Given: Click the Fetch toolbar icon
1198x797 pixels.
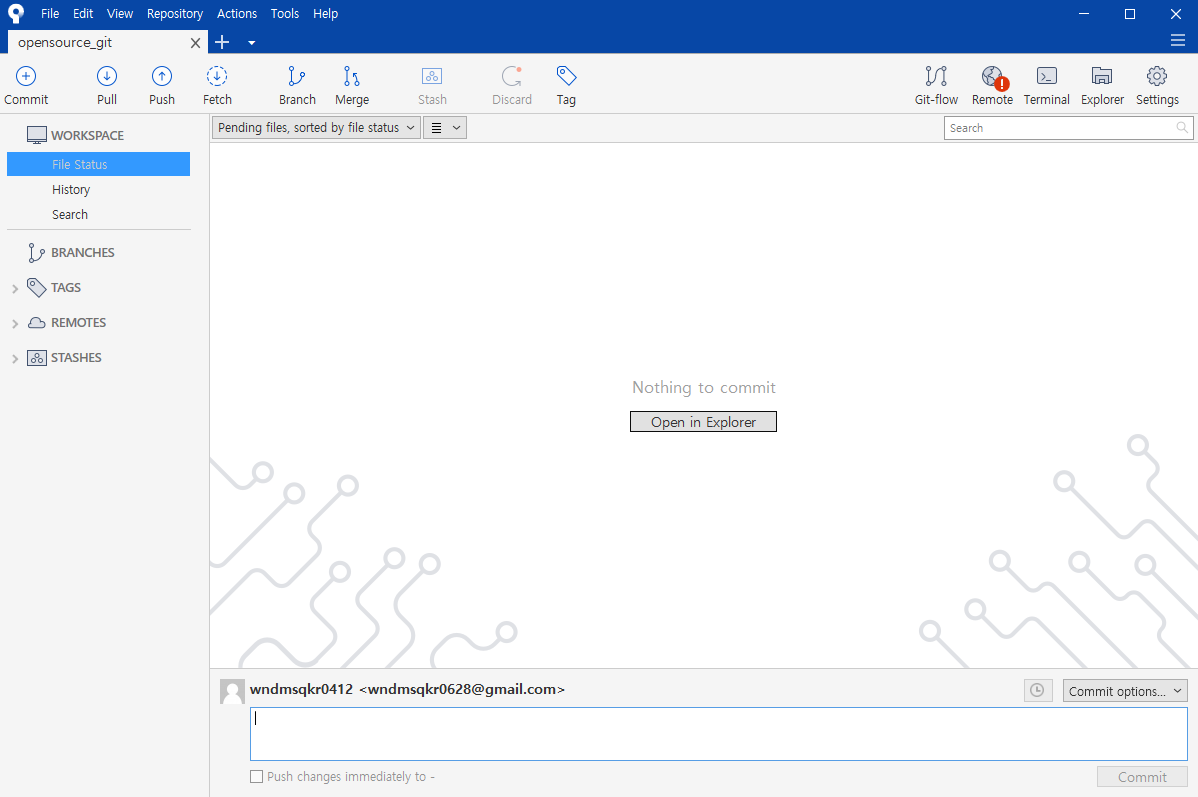Looking at the screenshot, I should (x=217, y=76).
